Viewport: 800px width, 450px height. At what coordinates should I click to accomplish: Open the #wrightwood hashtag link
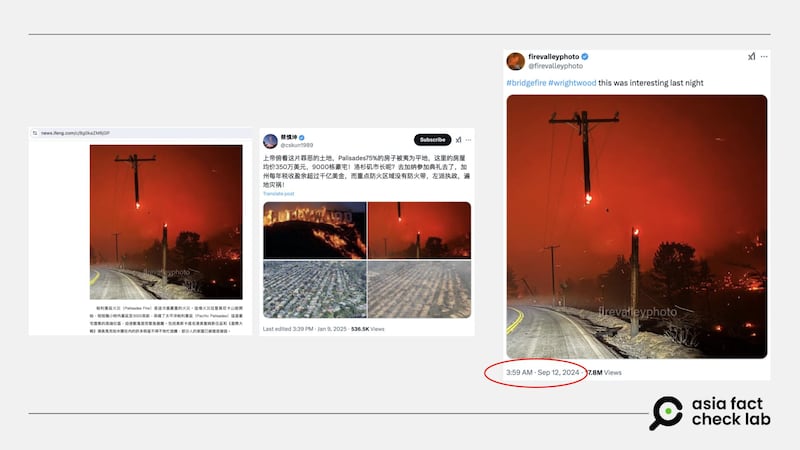coord(572,83)
